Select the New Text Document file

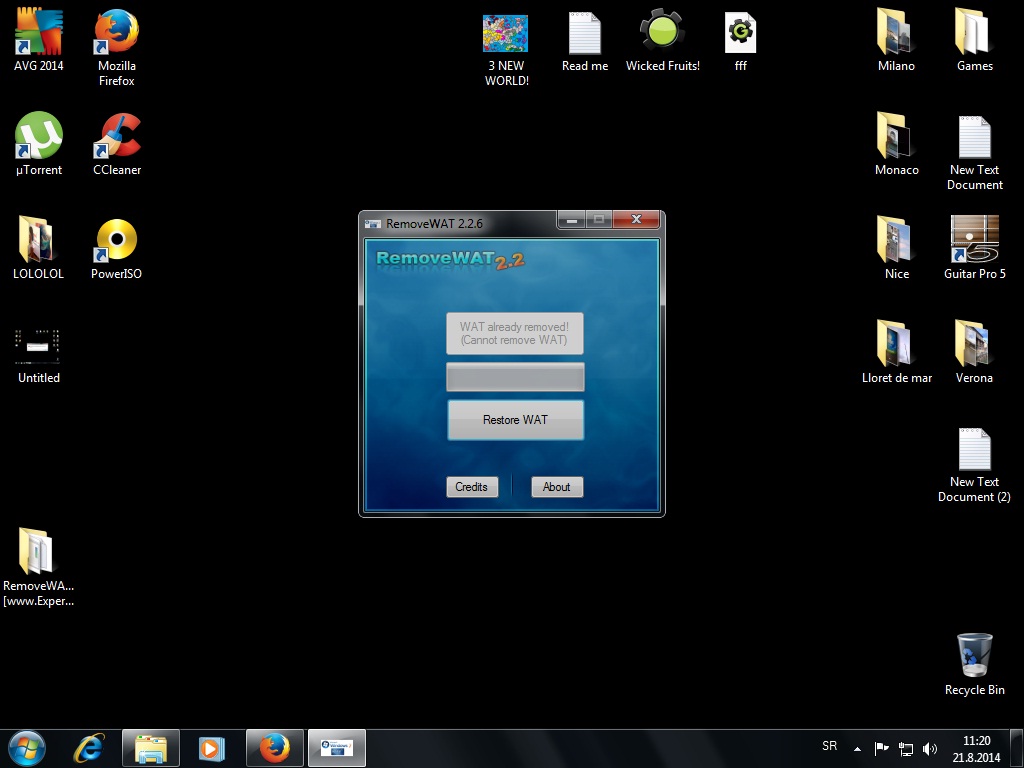point(974,152)
